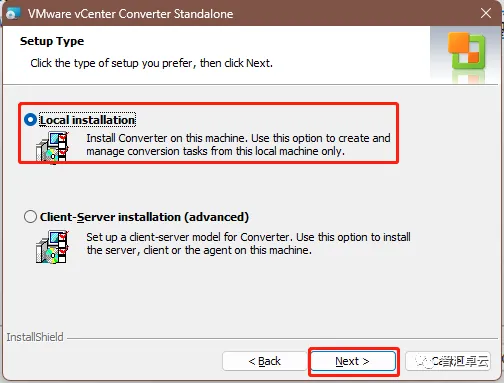Viewport: 504px width, 383px height.
Task: Click the "Client-Server installation (advanced)" label
Action: (144, 217)
